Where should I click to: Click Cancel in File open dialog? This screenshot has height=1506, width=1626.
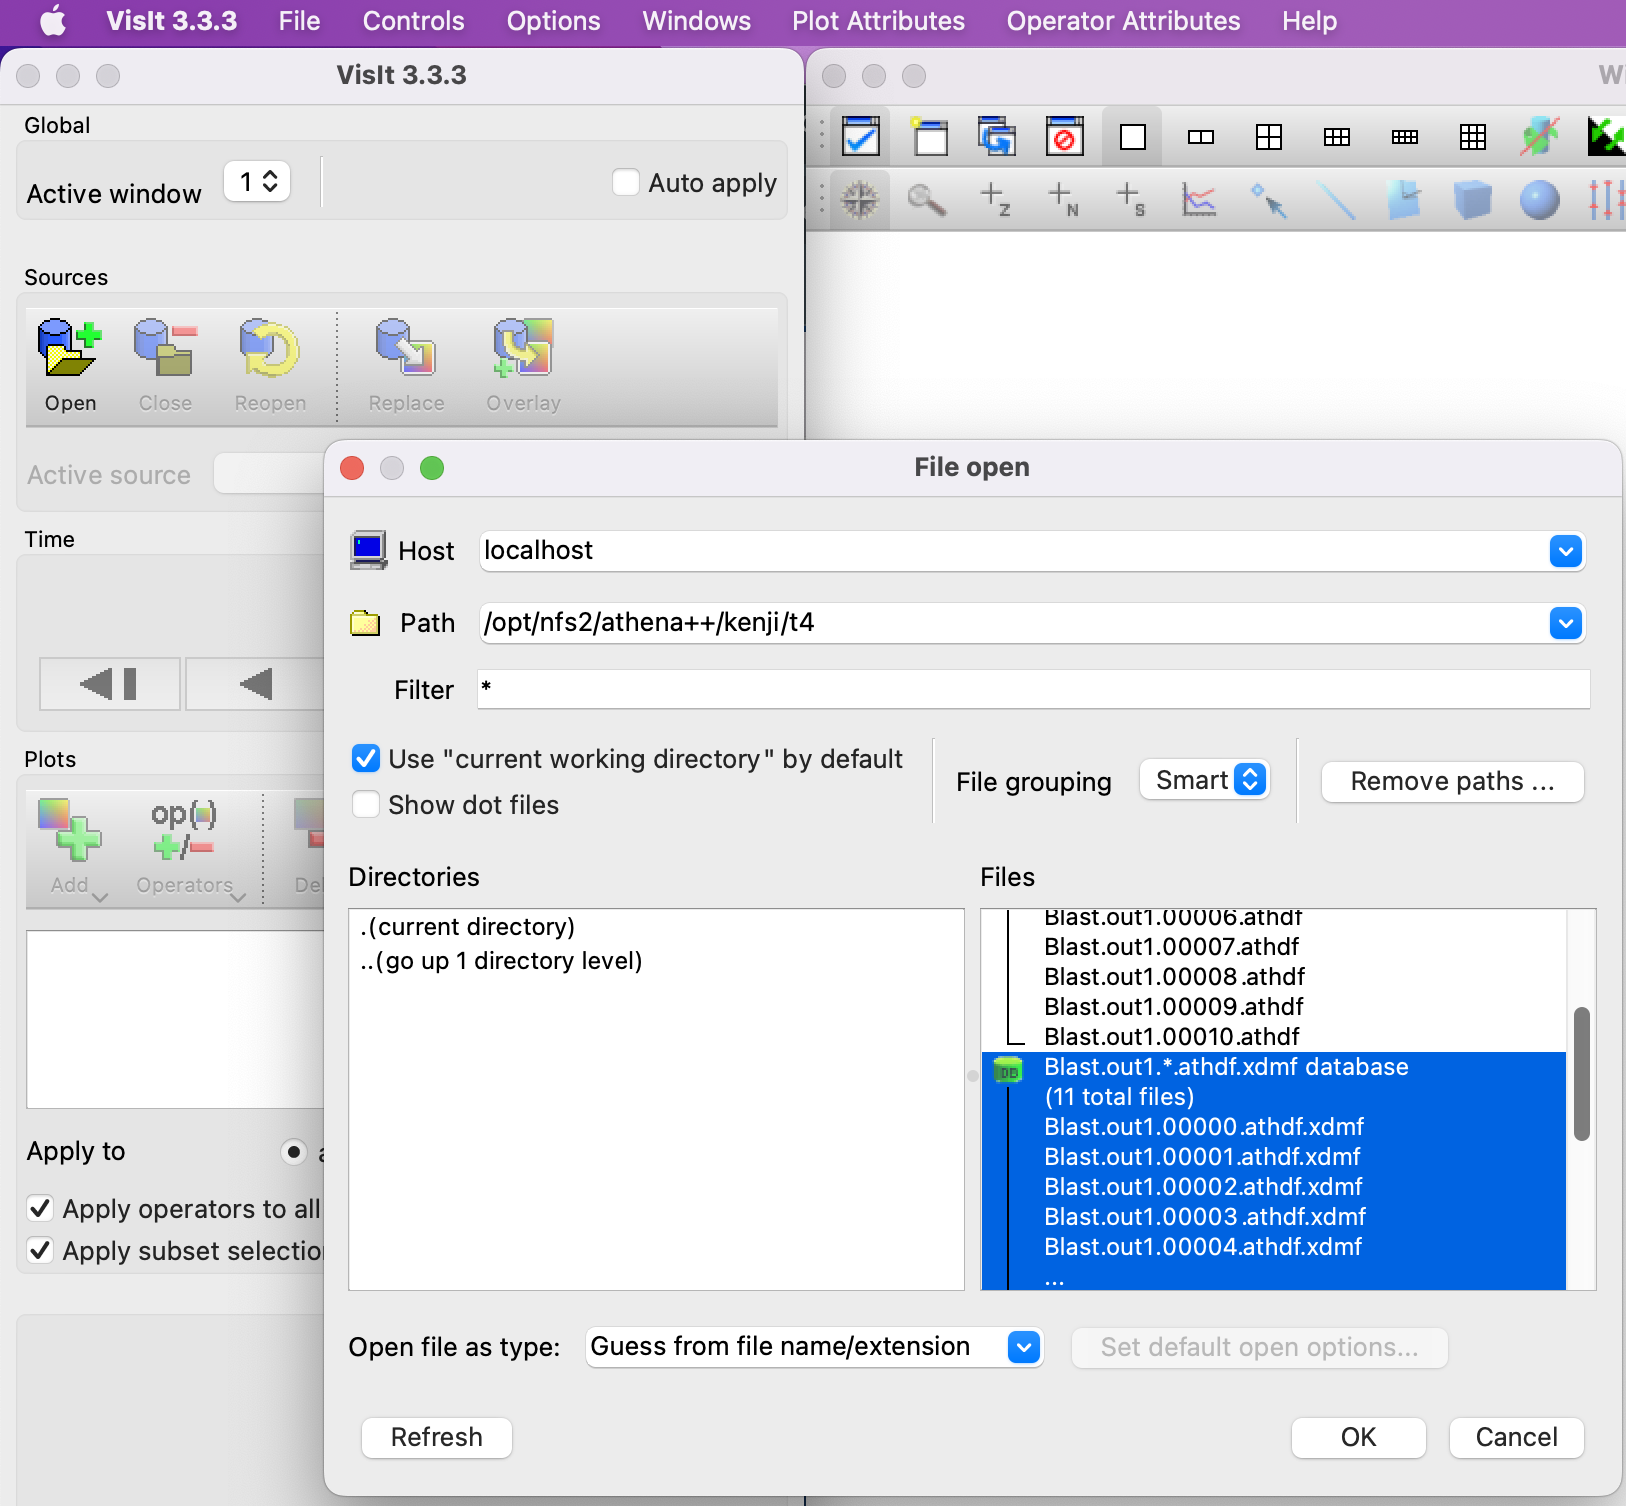pyautogui.click(x=1516, y=1437)
